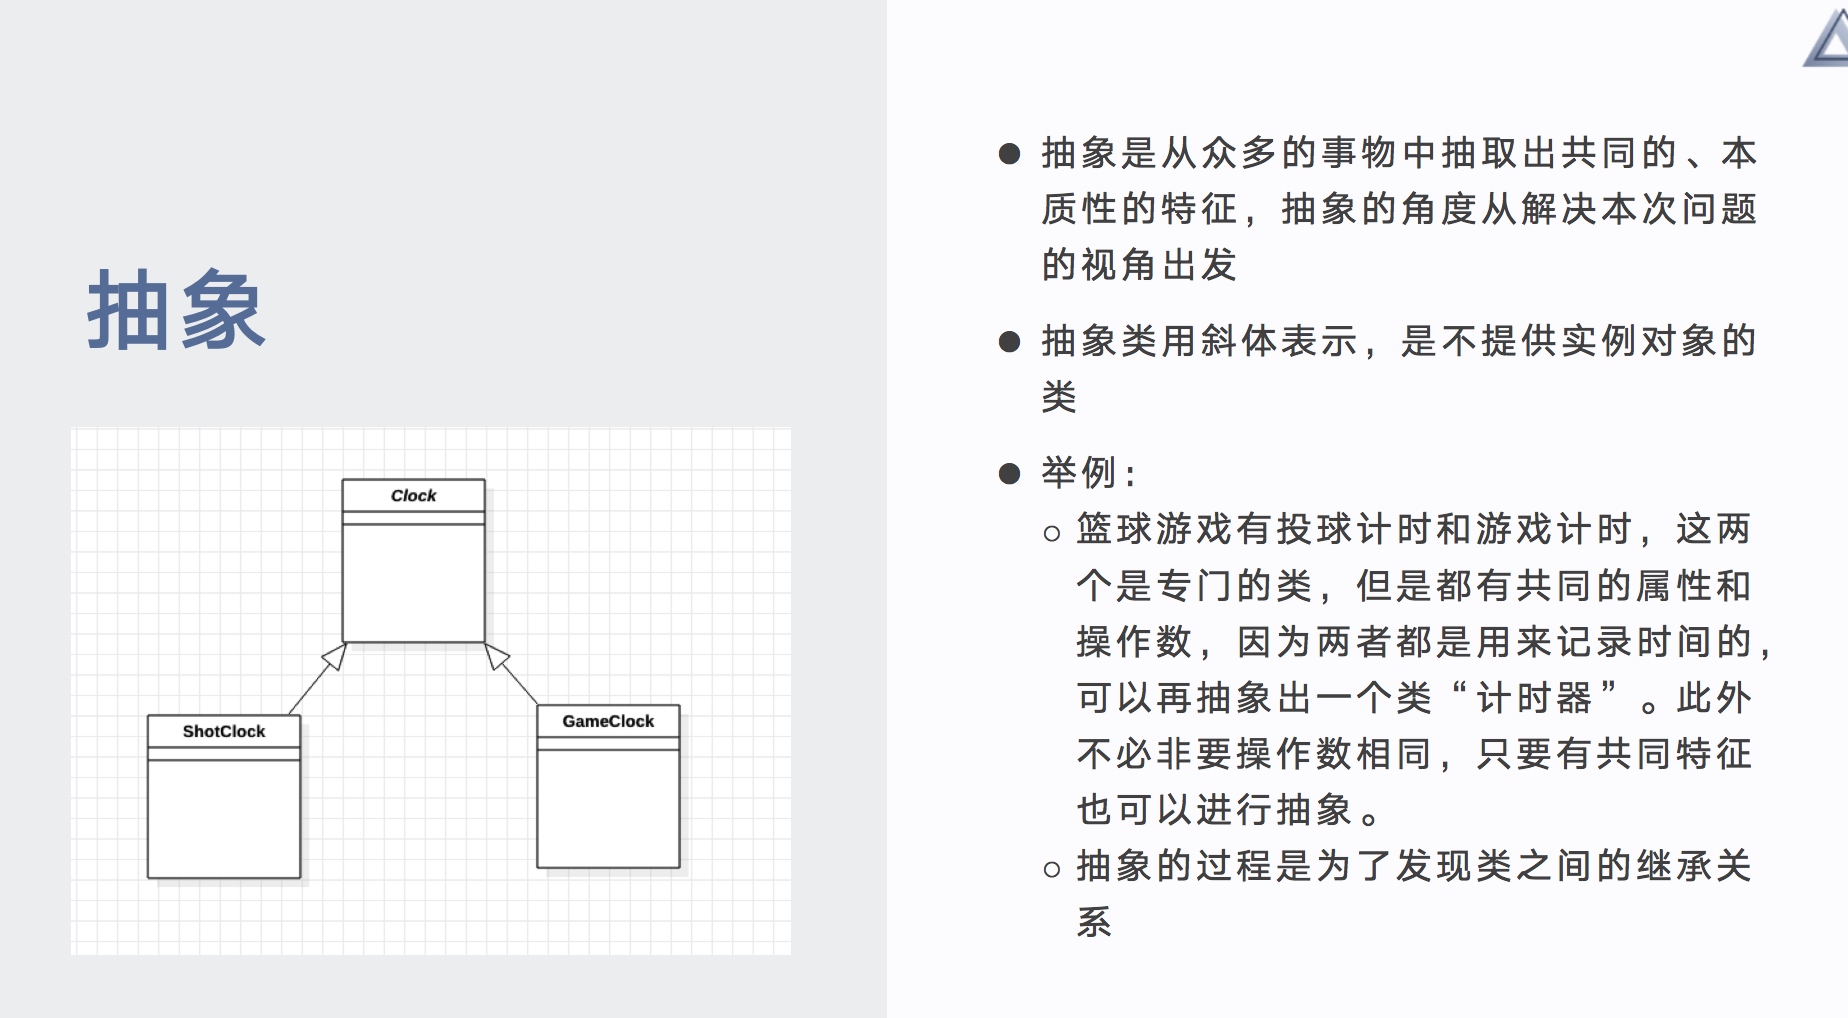The height and width of the screenshot is (1018, 1848).
Task: Click the empty body of the GameClock class
Action: tap(608, 808)
